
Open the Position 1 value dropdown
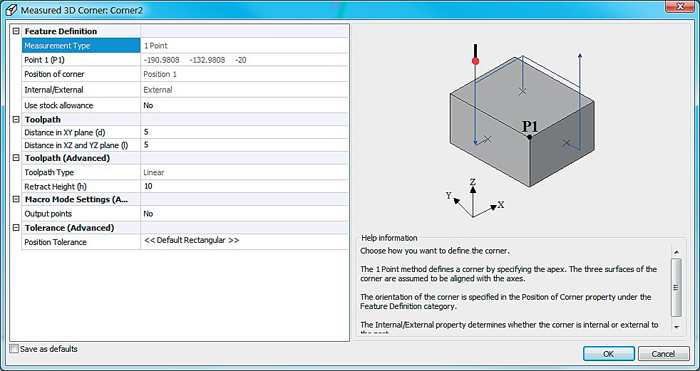point(244,74)
